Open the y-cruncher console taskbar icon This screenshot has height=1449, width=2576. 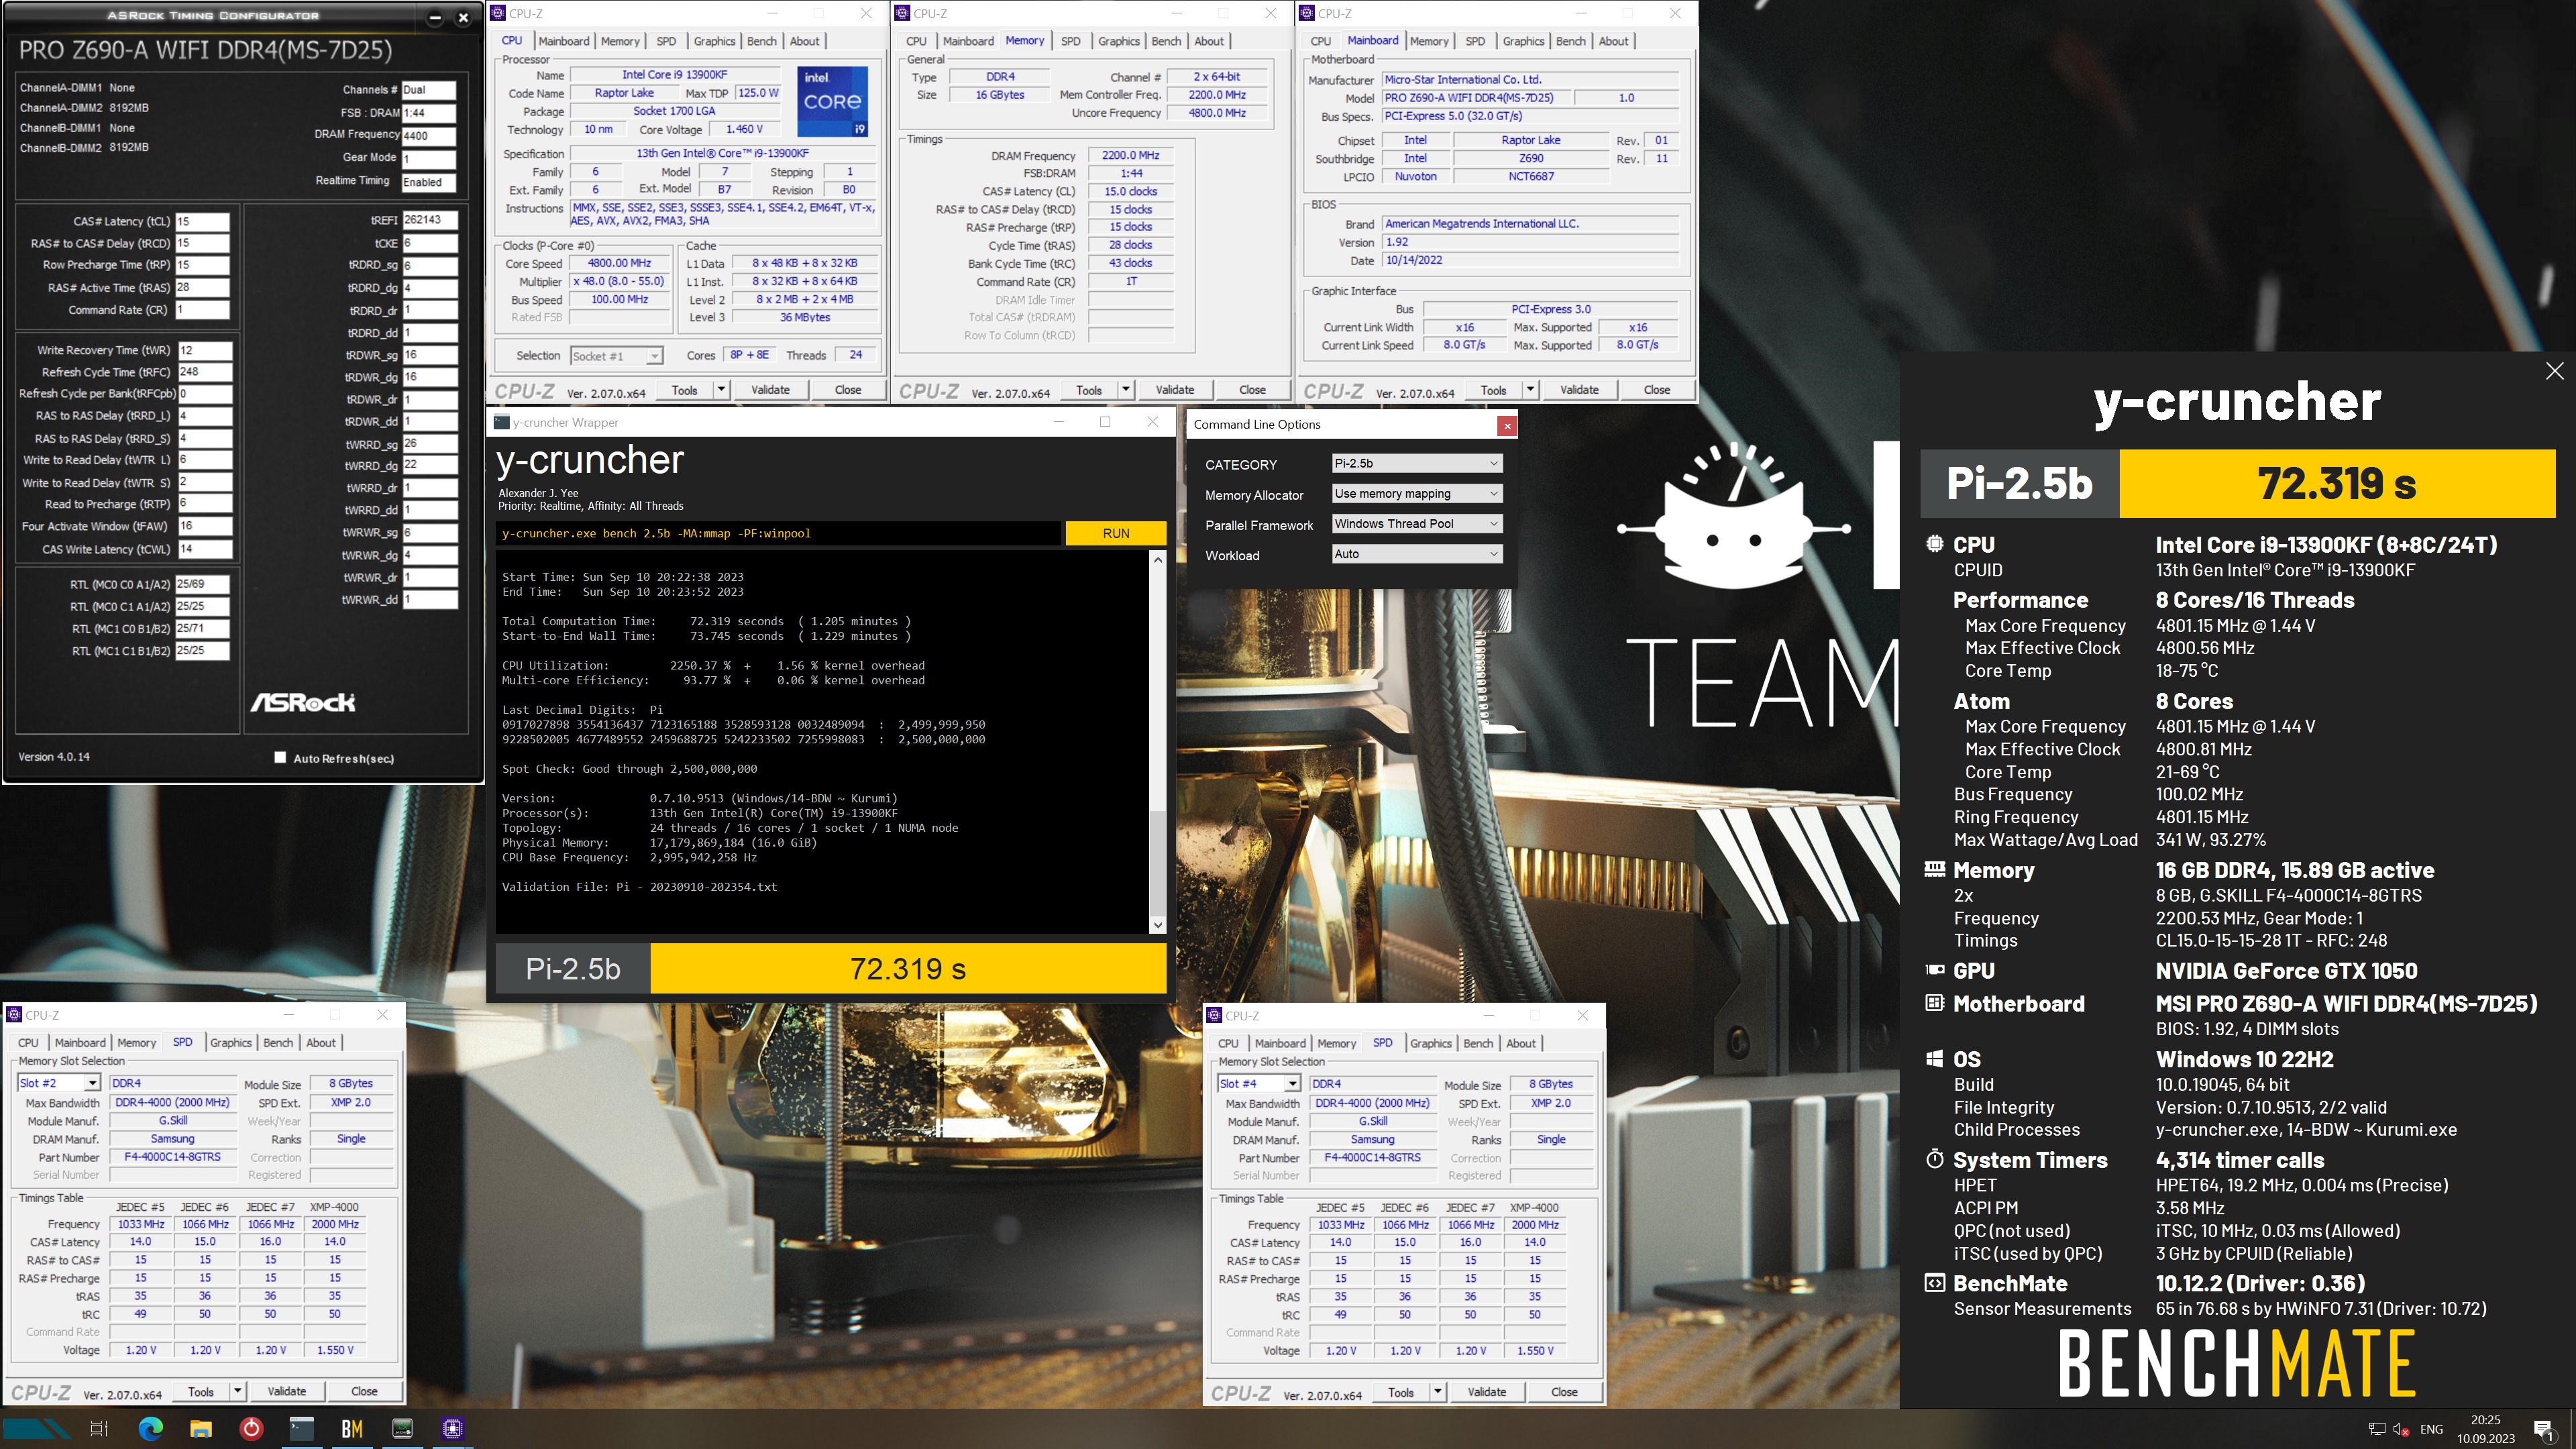[x=301, y=1429]
